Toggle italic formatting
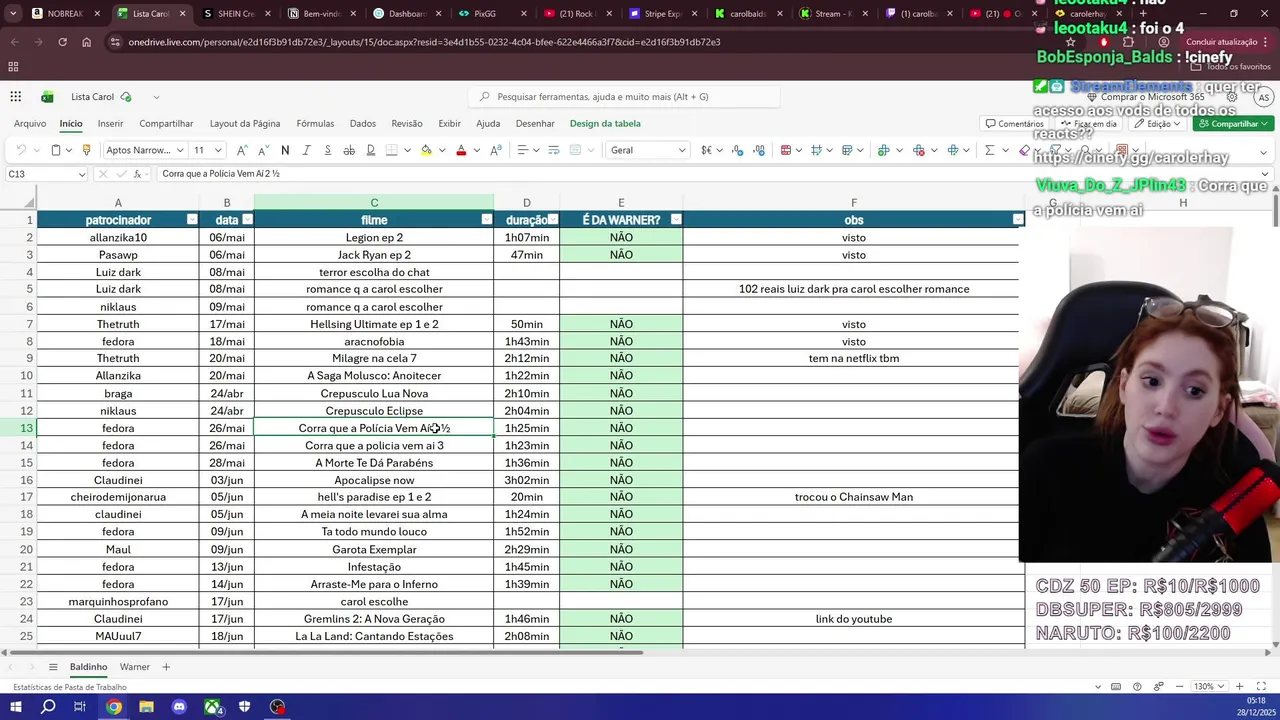 [306, 150]
